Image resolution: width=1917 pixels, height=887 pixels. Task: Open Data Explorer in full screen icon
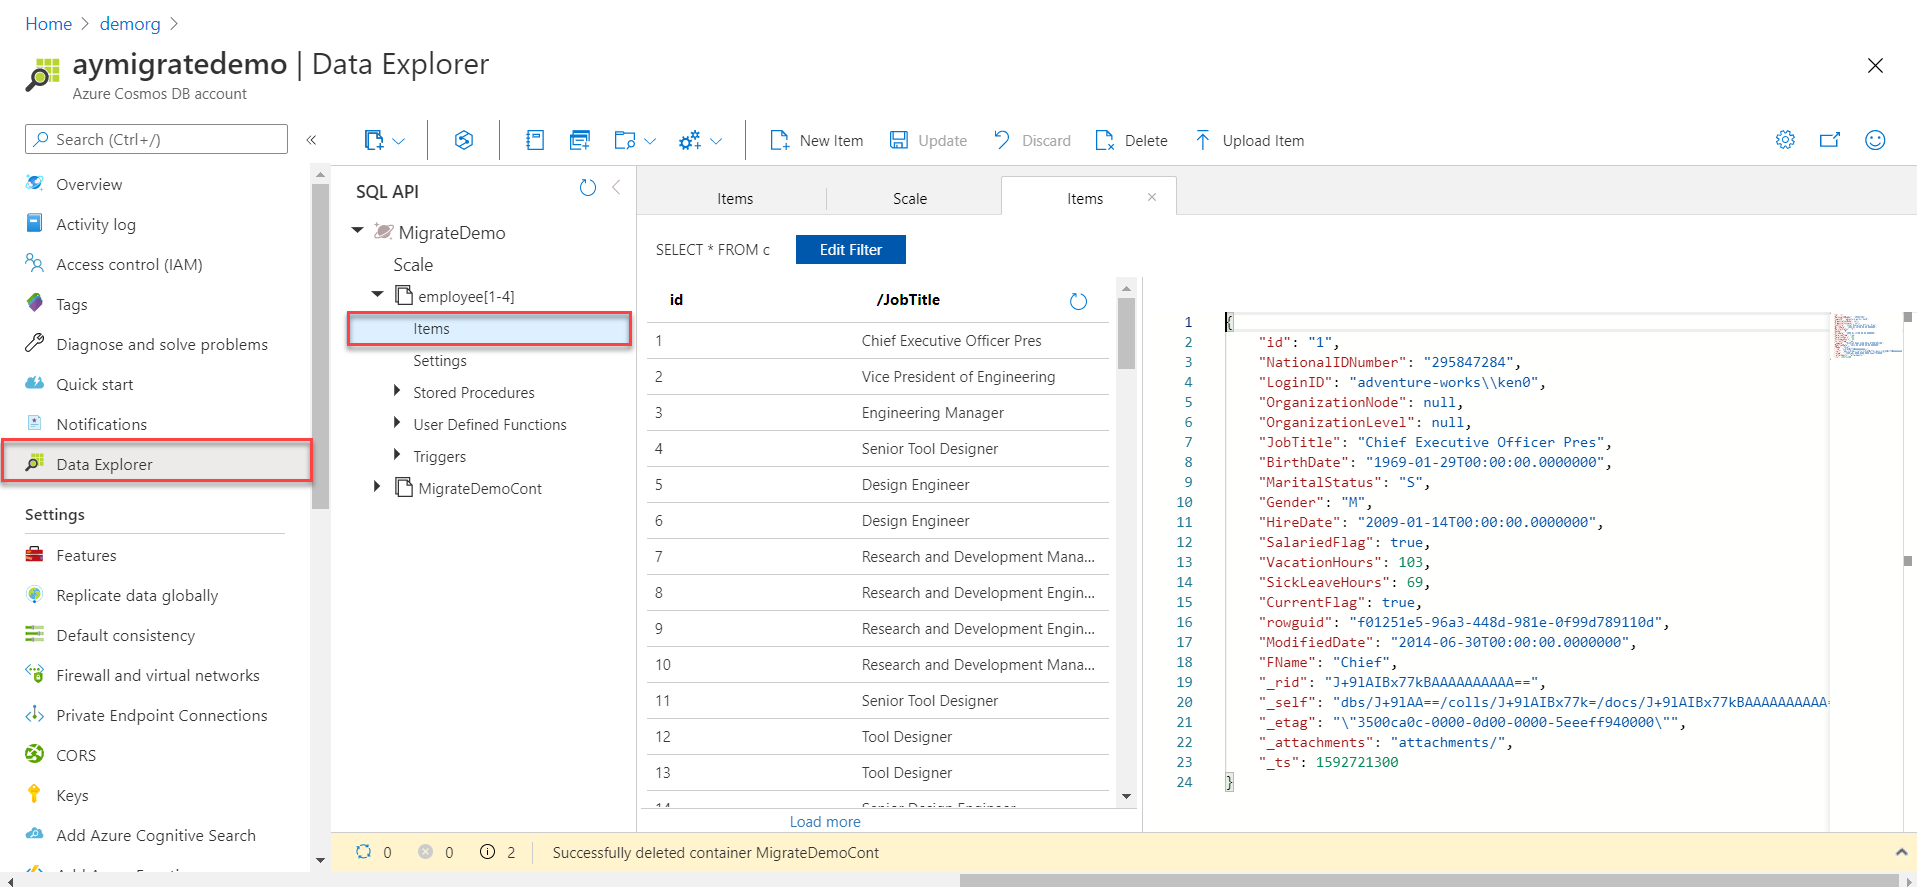(x=1830, y=140)
